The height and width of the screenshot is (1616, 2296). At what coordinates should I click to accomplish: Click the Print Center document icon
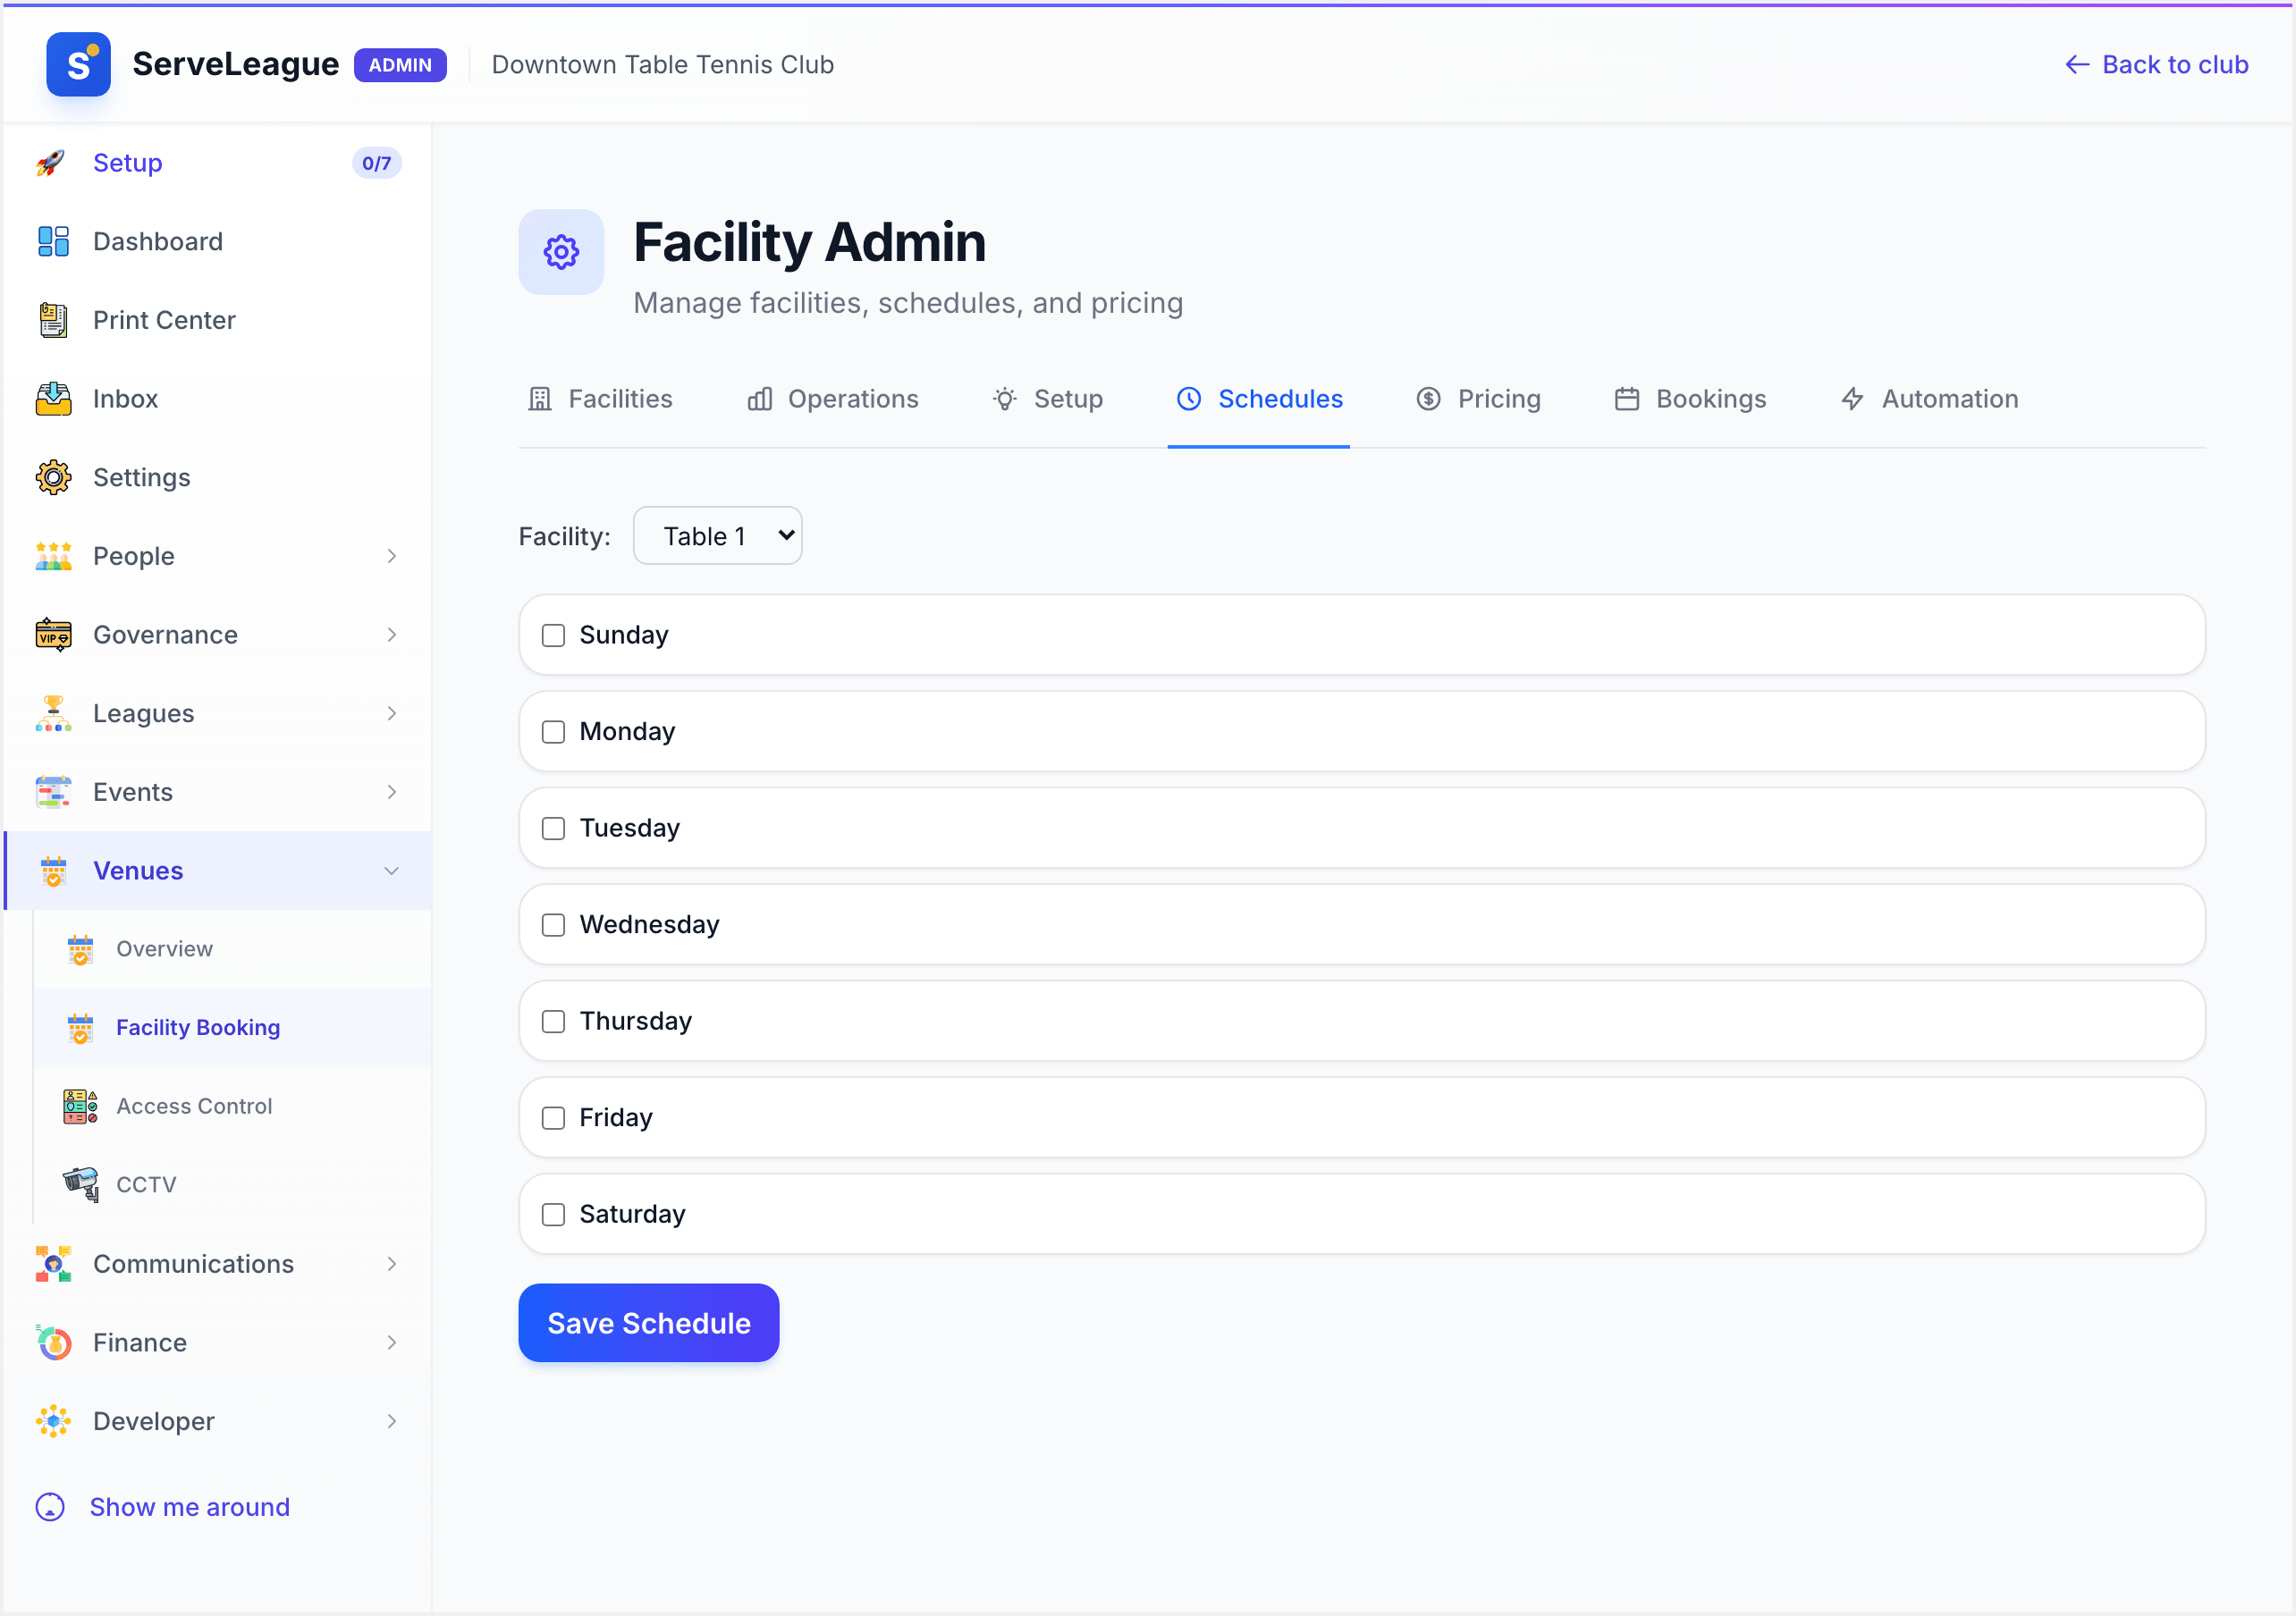pos(53,320)
